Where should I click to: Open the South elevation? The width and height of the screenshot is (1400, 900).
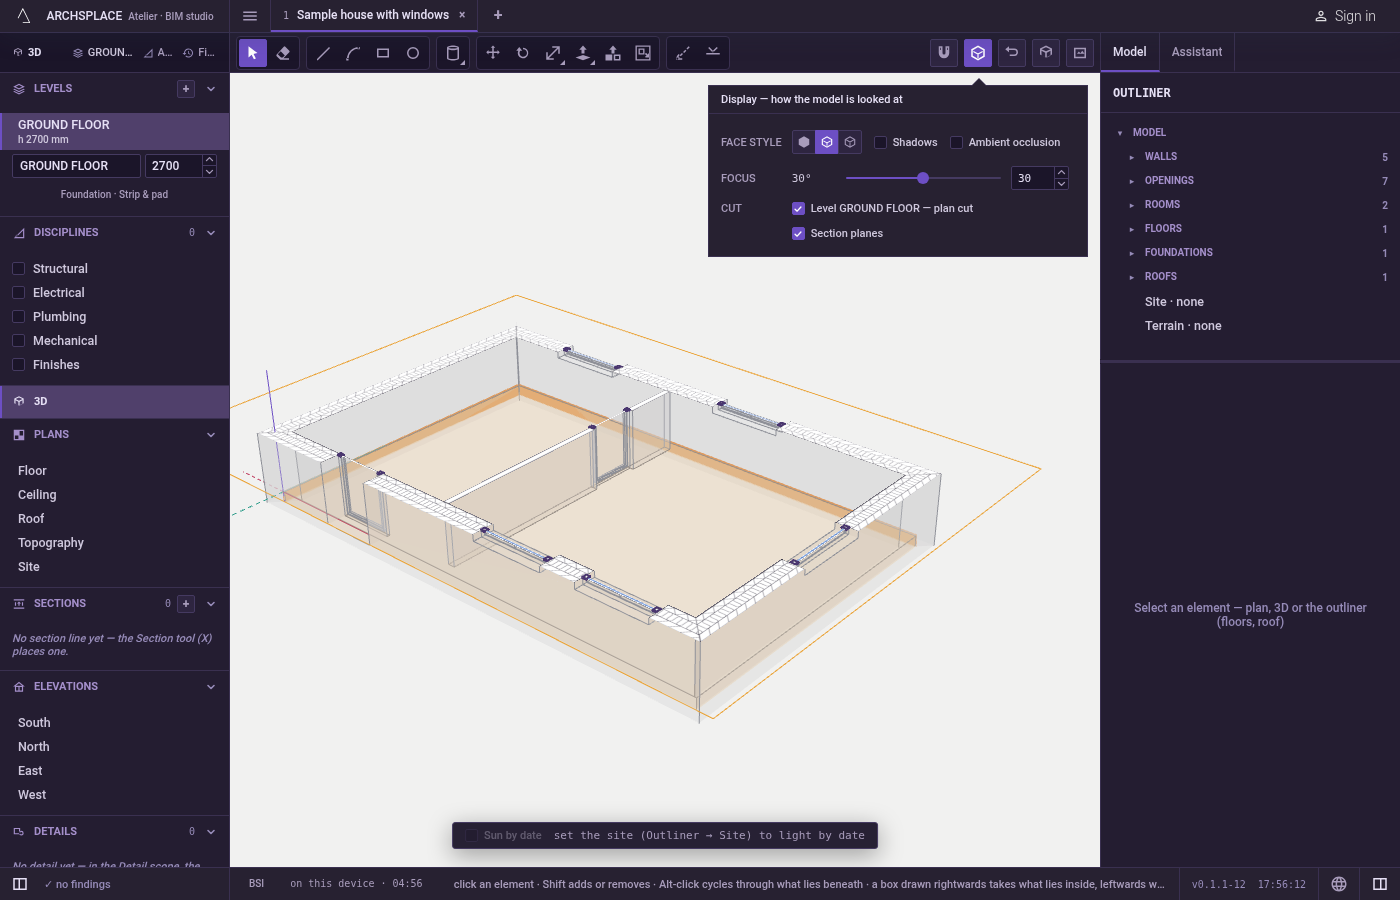(x=34, y=723)
